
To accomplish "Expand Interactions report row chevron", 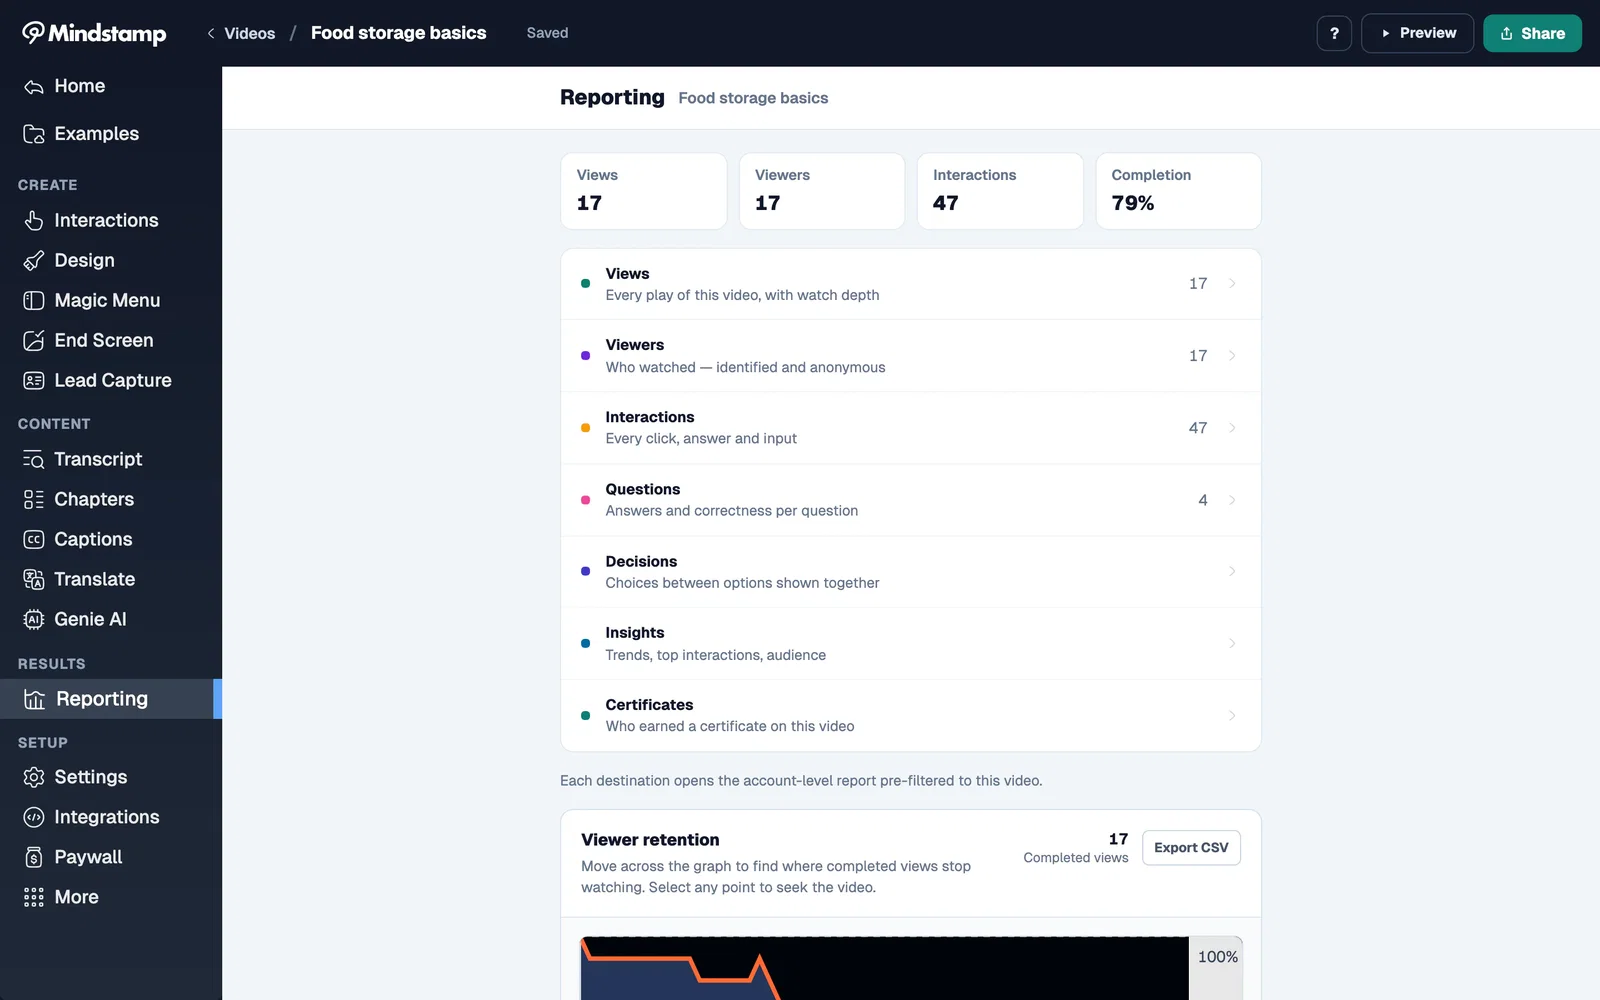I will coord(1232,428).
